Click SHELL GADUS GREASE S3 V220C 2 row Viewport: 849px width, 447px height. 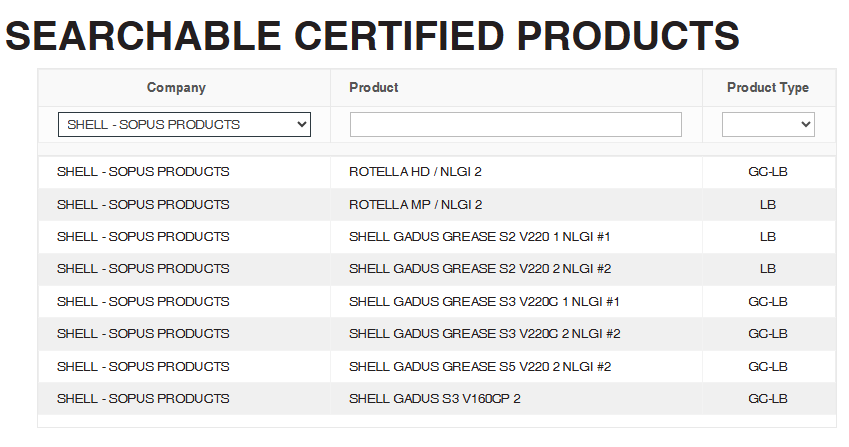pyautogui.click(x=484, y=334)
